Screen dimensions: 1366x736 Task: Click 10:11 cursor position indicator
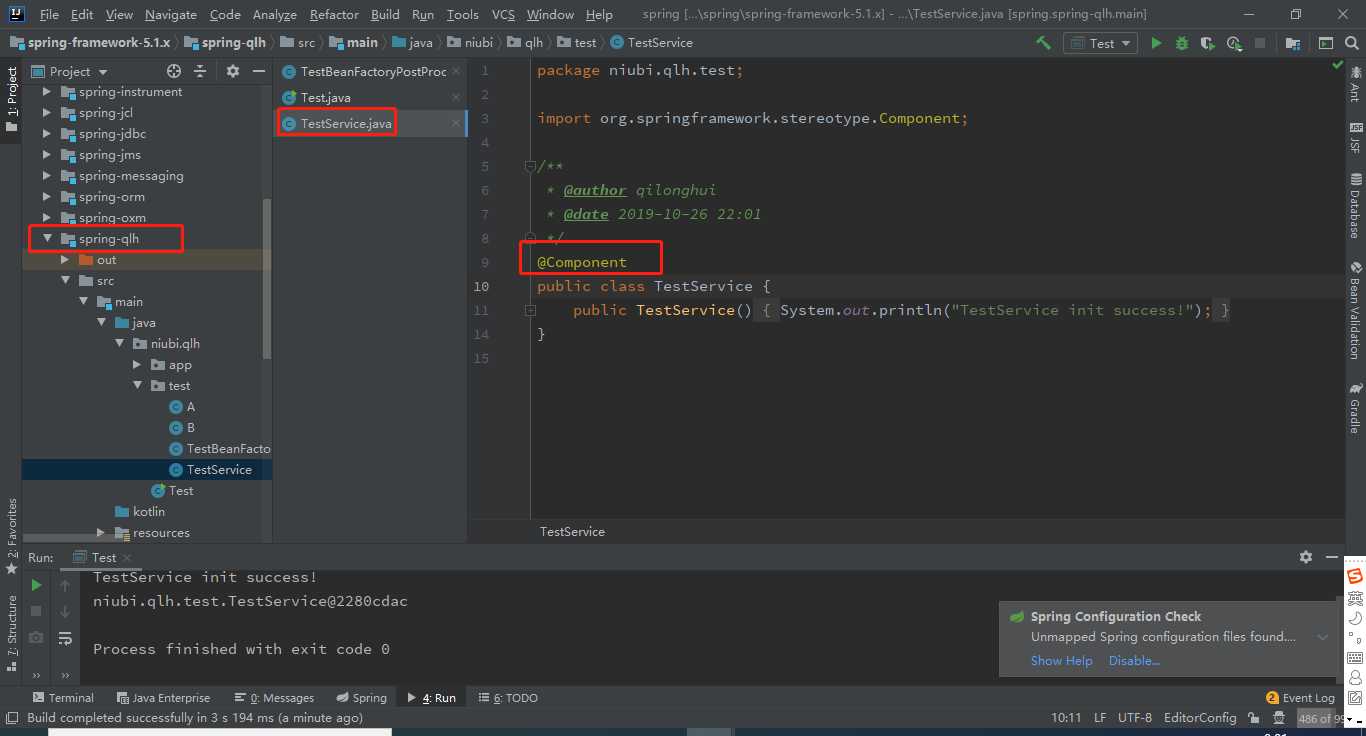tap(1066, 718)
